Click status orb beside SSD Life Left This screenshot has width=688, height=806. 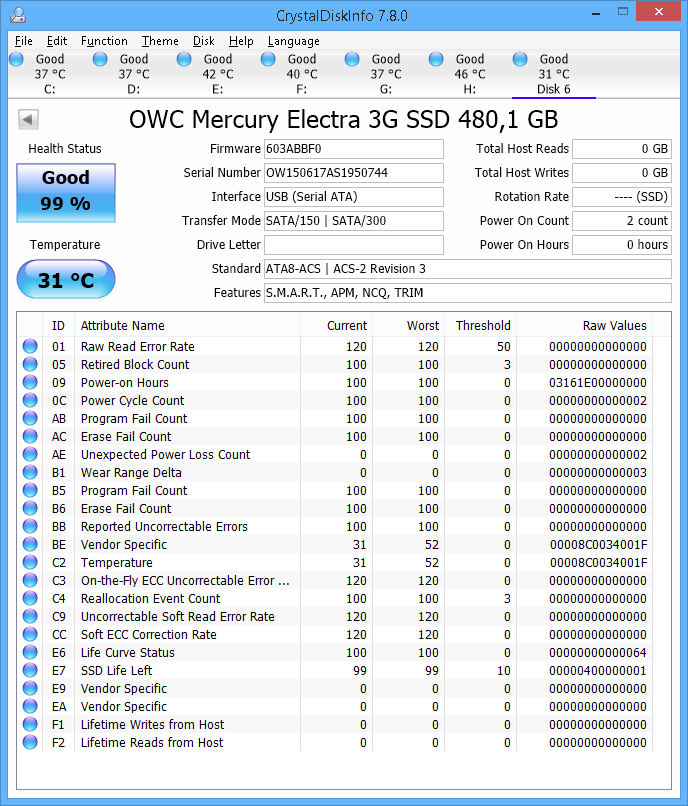[x=30, y=671]
